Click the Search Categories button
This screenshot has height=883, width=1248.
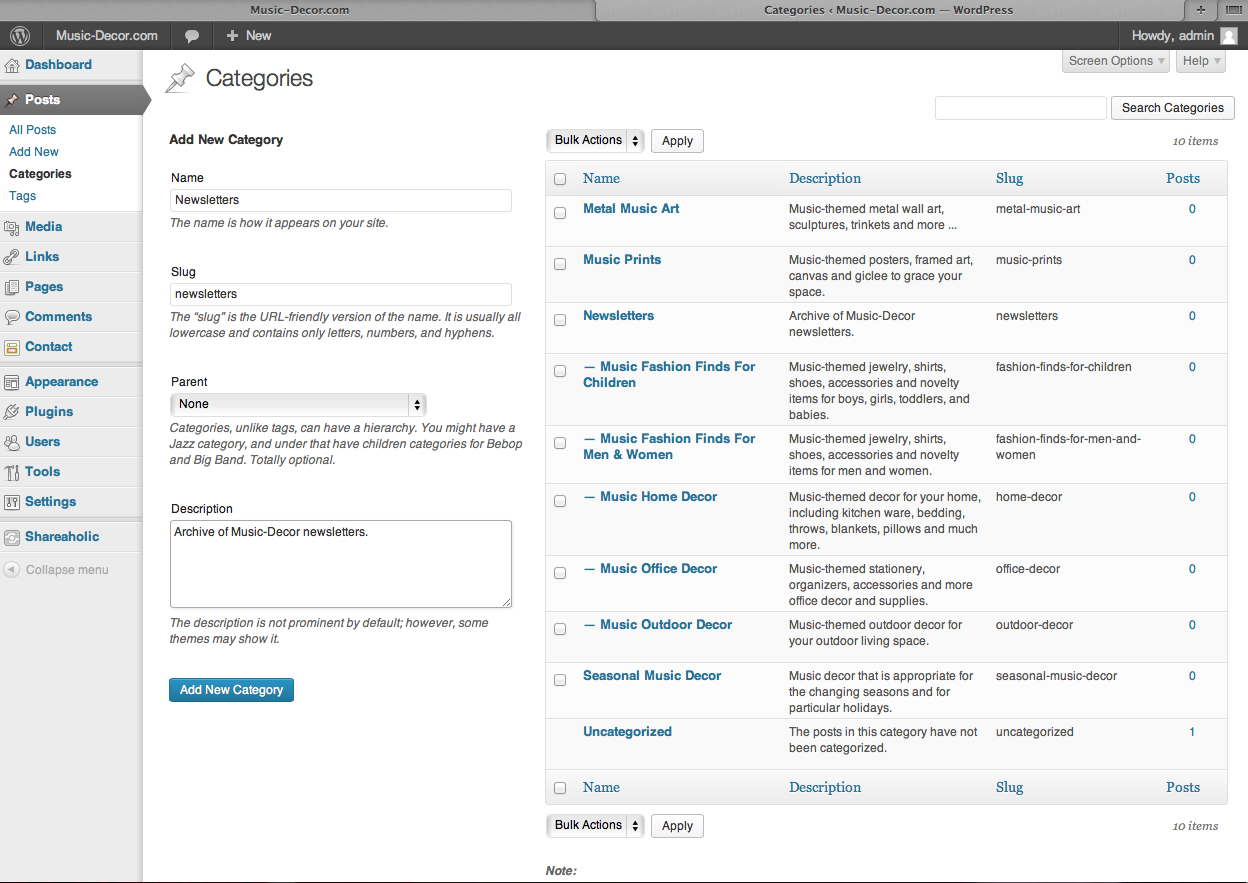1173,108
